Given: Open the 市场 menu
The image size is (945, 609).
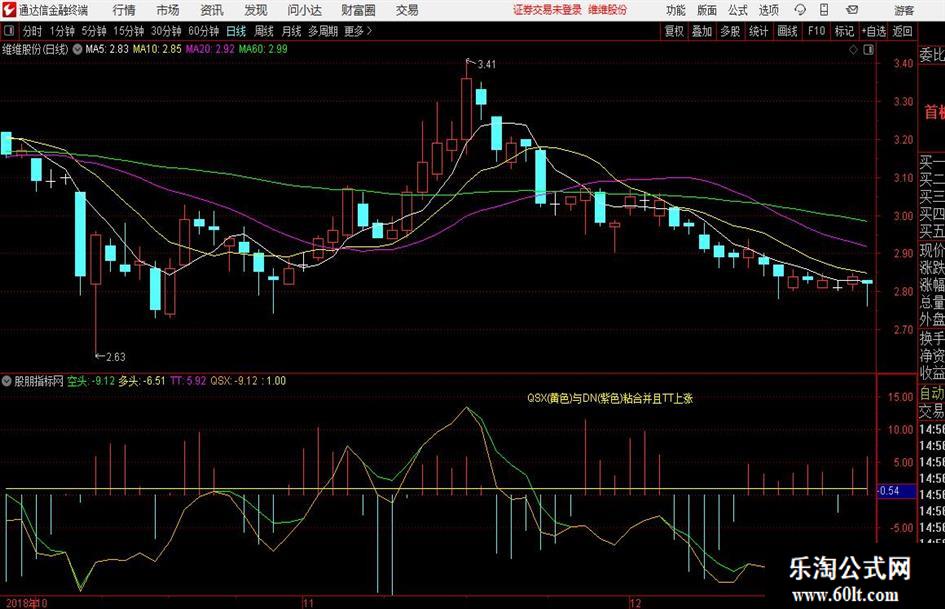Looking at the screenshot, I should tap(168, 10).
